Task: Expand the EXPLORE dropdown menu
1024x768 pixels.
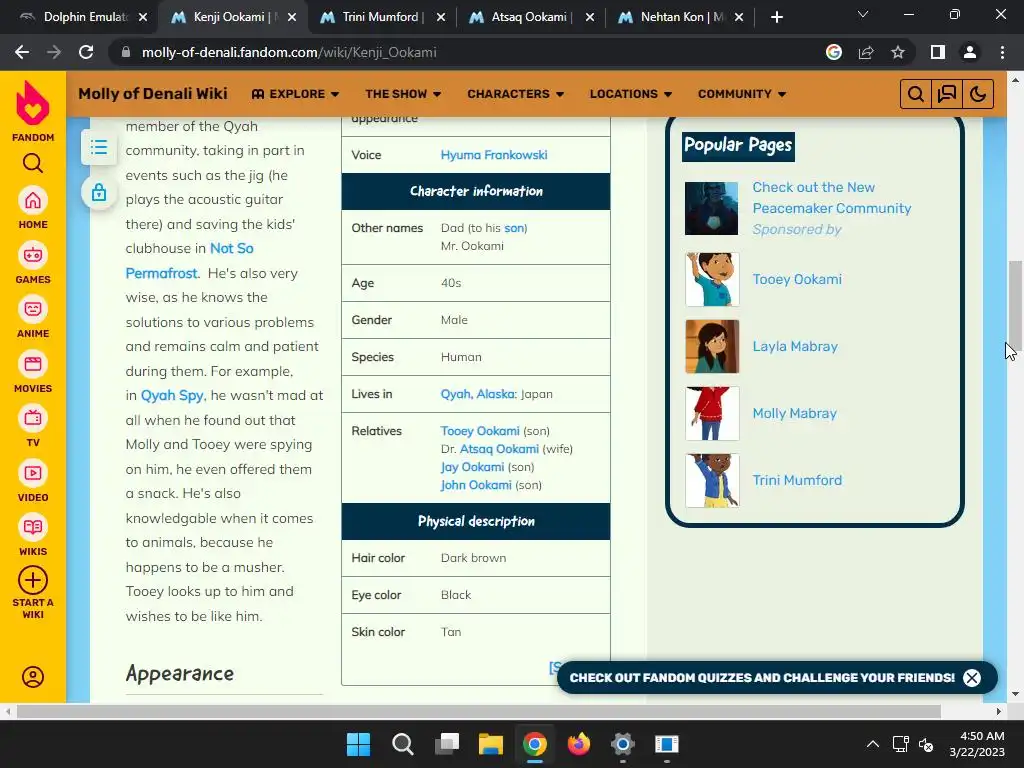Action: [295, 94]
